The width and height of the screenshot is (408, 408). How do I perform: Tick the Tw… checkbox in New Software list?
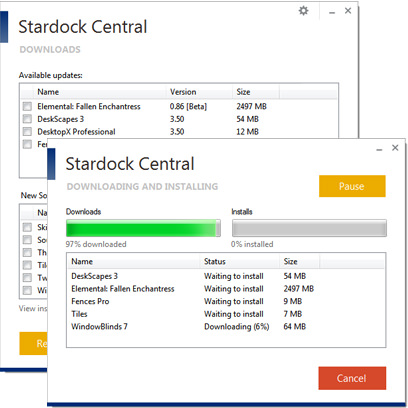[x=27, y=278]
